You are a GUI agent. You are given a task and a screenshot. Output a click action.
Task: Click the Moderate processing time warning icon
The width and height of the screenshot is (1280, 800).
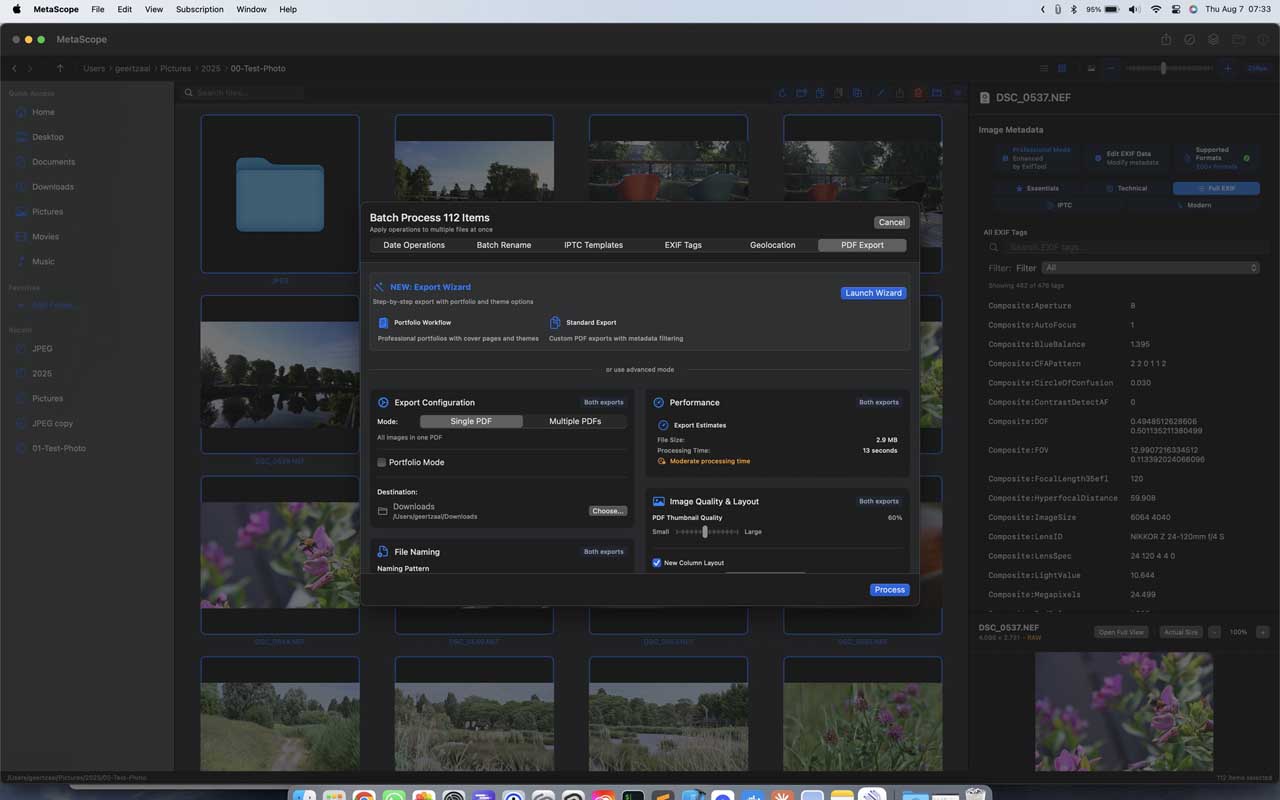point(662,461)
